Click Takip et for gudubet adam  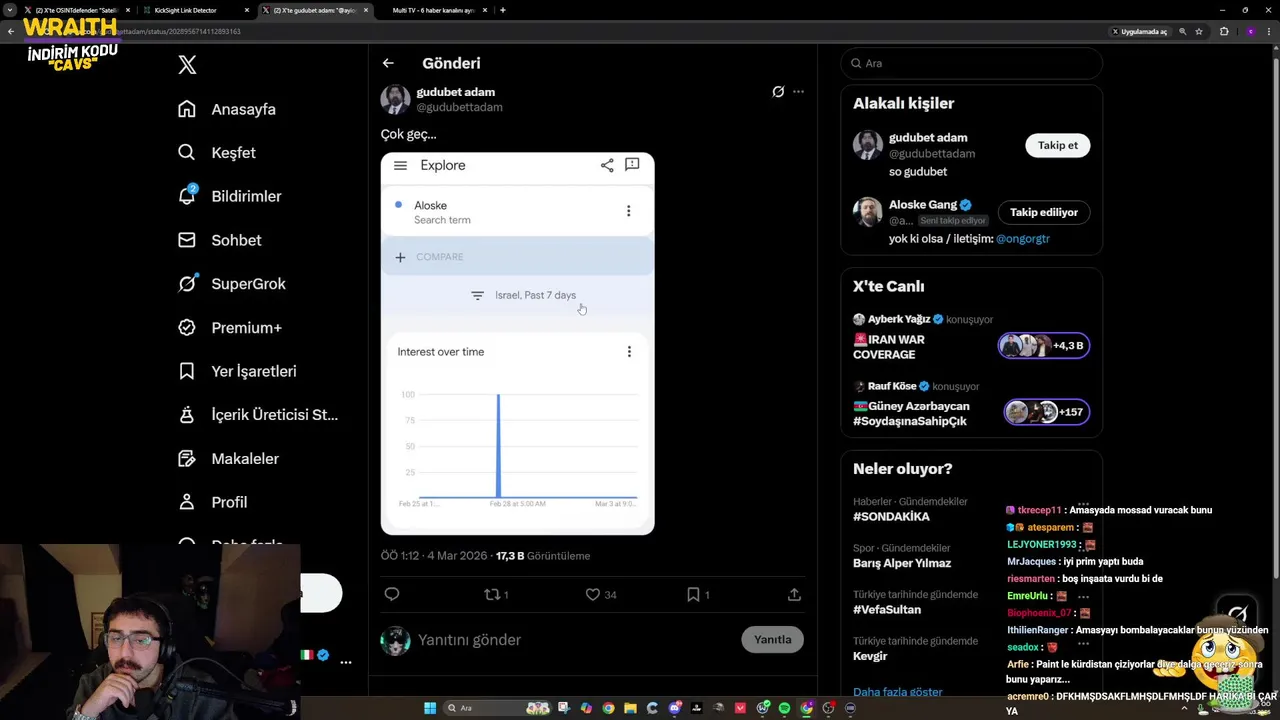tap(1057, 145)
